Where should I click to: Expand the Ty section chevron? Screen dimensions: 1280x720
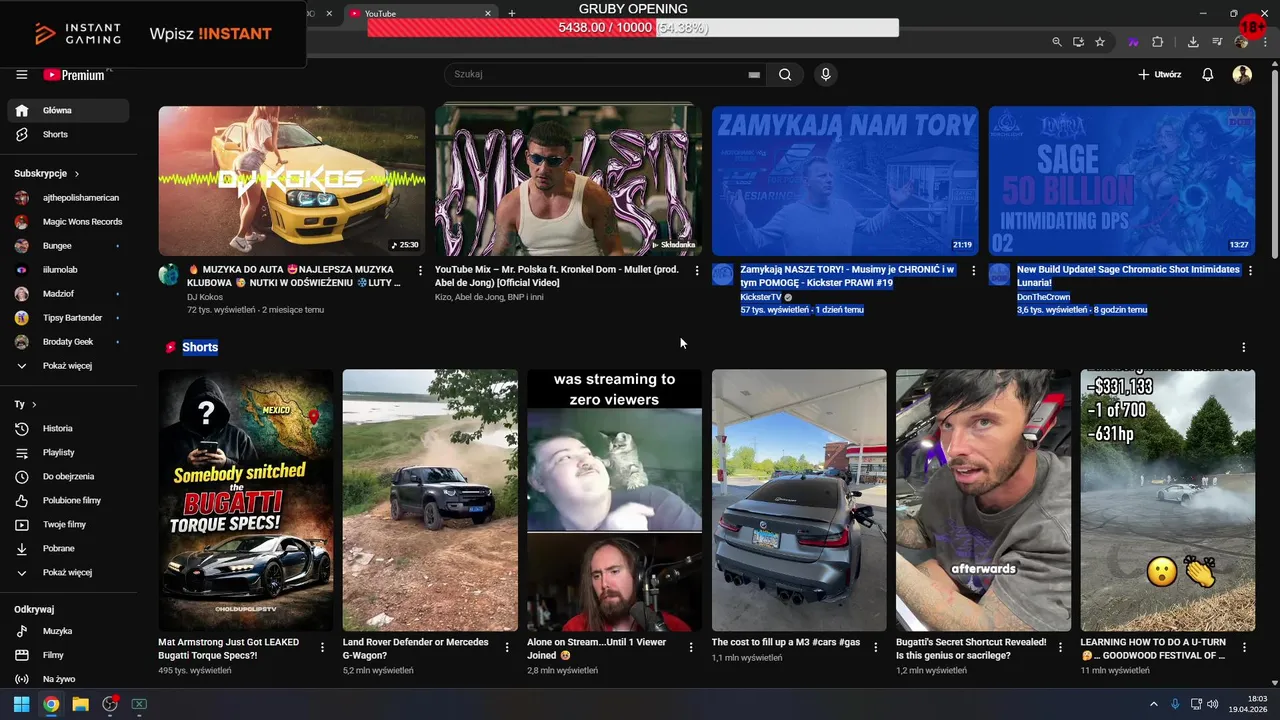34,405
